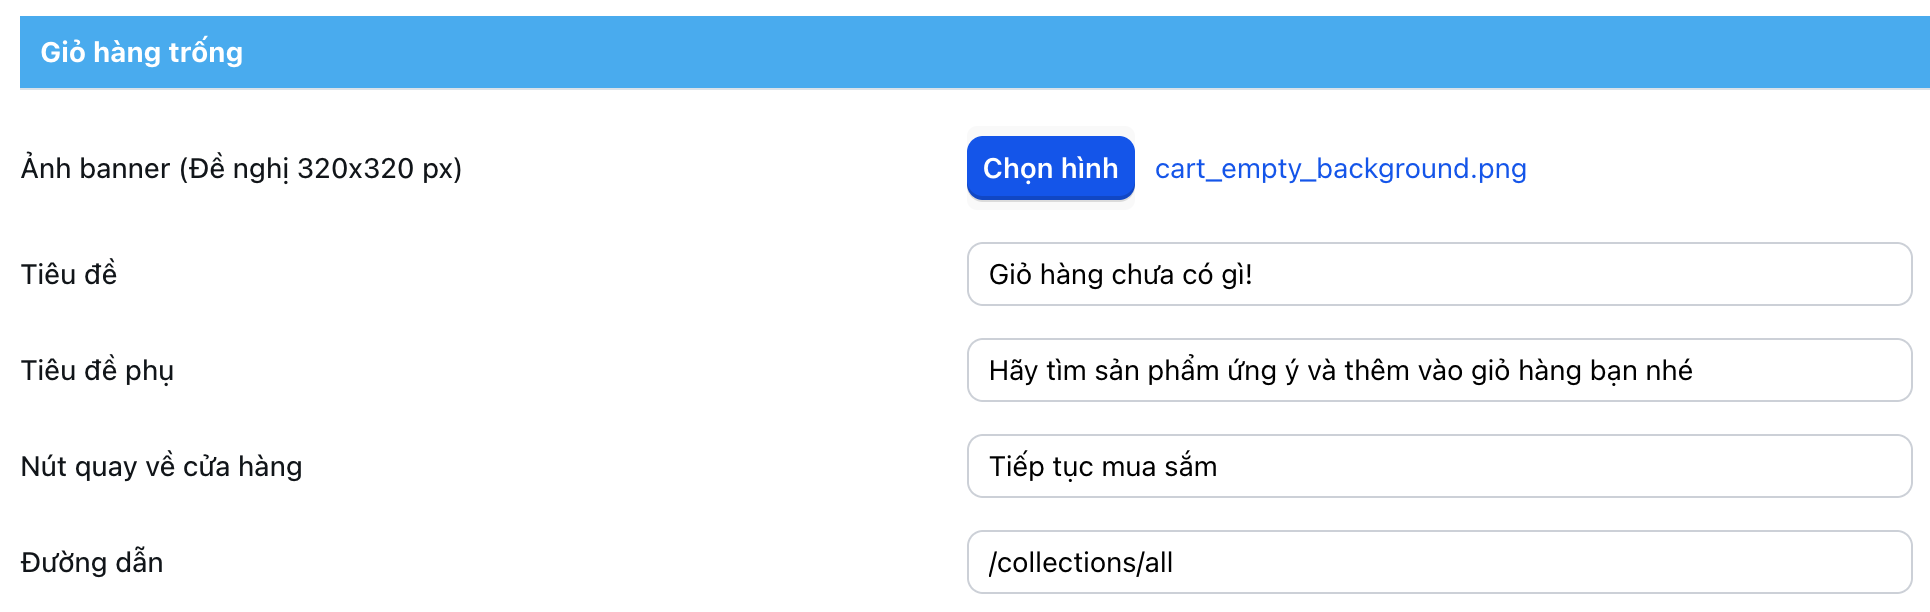Viewport: 1930px width, 612px height.
Task: Click the field containing Giỏ hàng chưa có gì!
Action: click(x=1120, y=274)
